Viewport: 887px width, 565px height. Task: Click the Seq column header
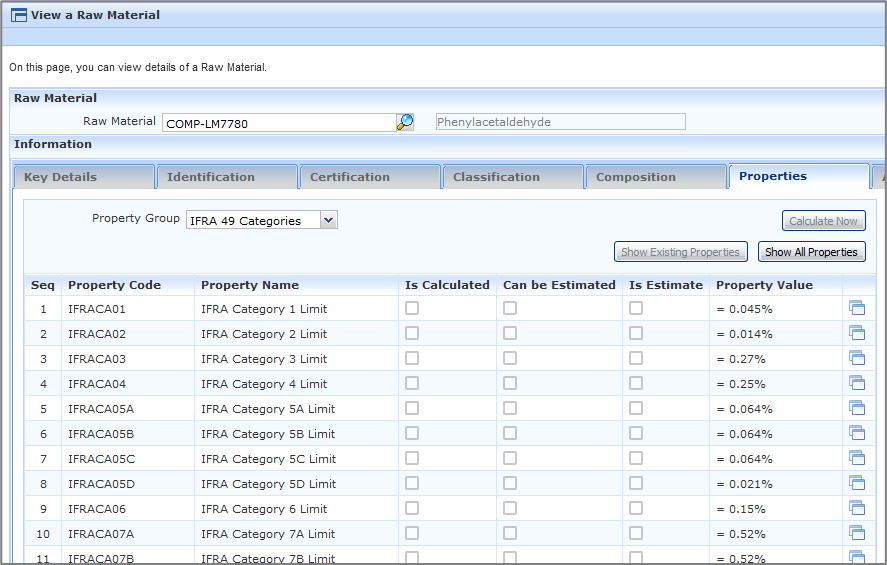(x=42, y=285)
